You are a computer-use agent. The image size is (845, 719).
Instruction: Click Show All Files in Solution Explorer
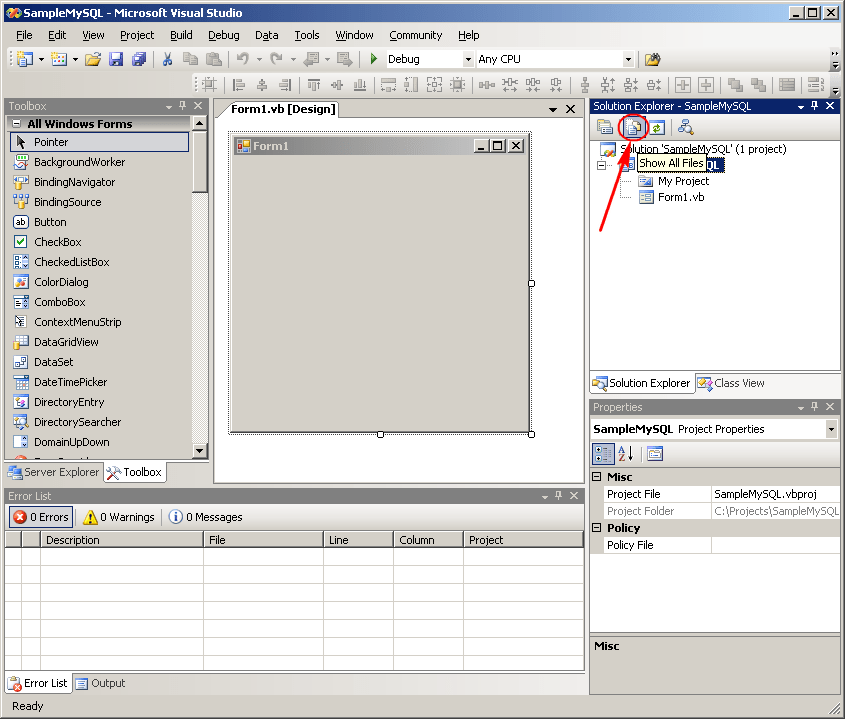pos(632,127)
